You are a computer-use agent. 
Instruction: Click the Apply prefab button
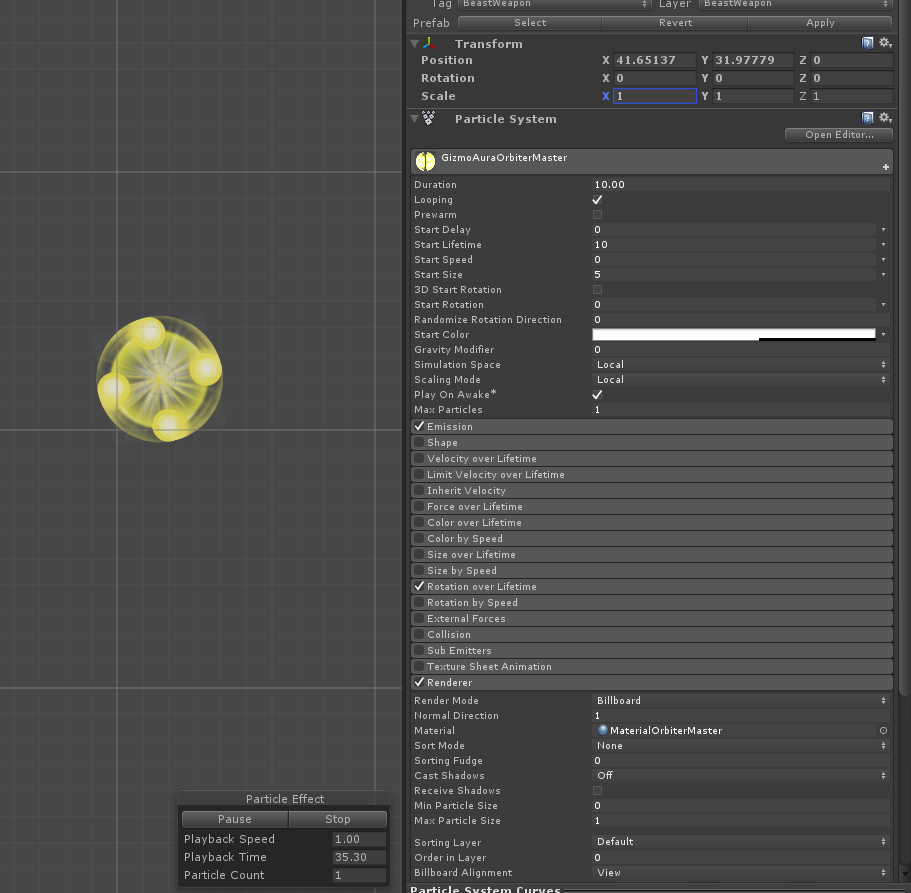coord(820,22)
